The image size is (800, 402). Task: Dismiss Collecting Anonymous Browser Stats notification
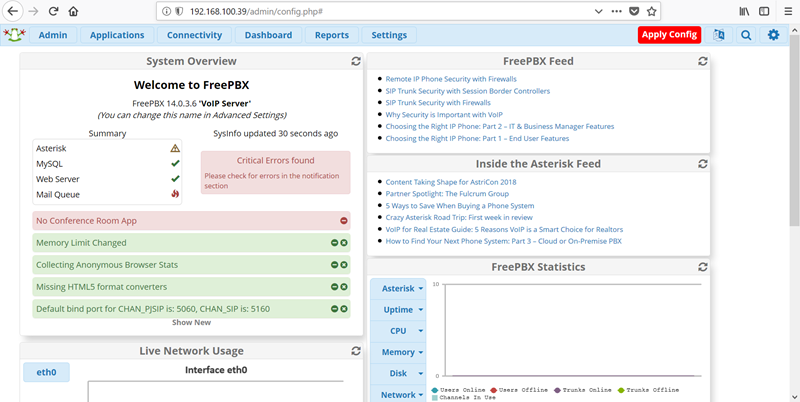pos(344,265)
